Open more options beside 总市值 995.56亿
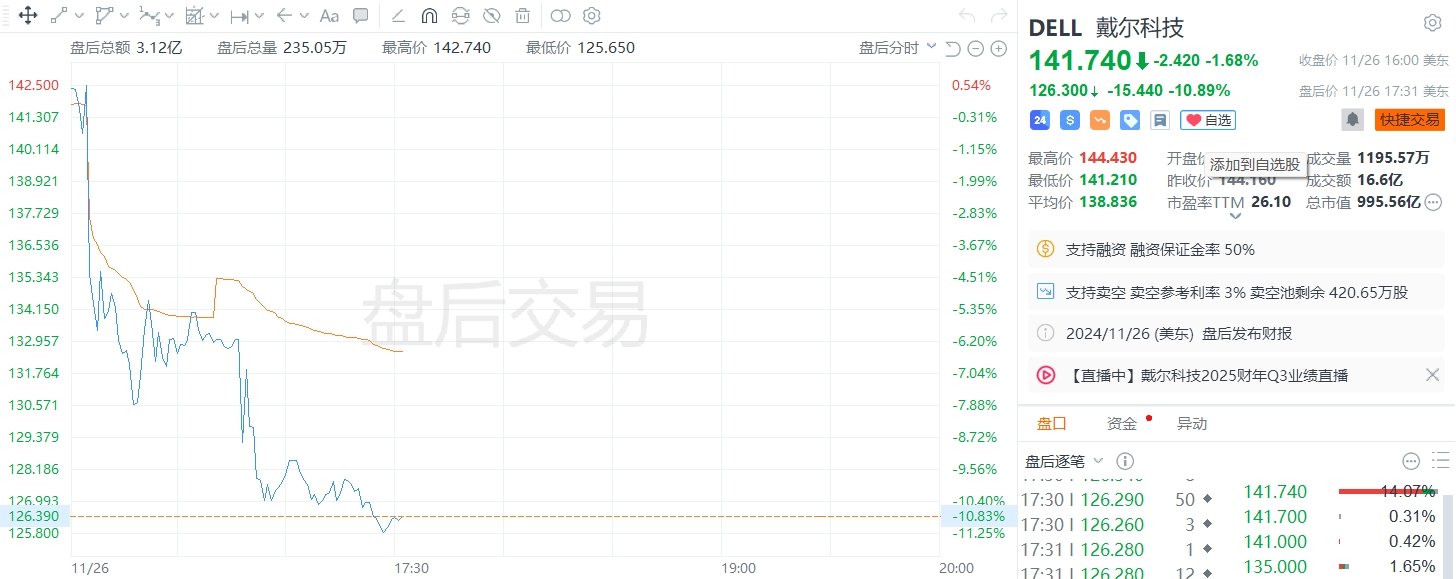 click(x=1433, y=202)
